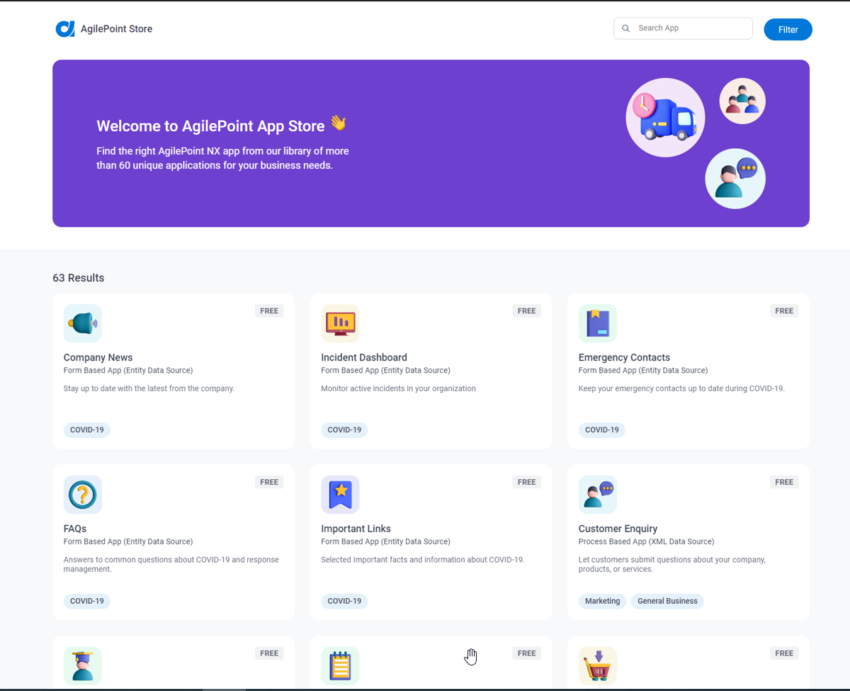Select the Incident Dashboard bar chart icon
Image resolution: width=850 pixels, height=691 pixels.
coord(340,323)
